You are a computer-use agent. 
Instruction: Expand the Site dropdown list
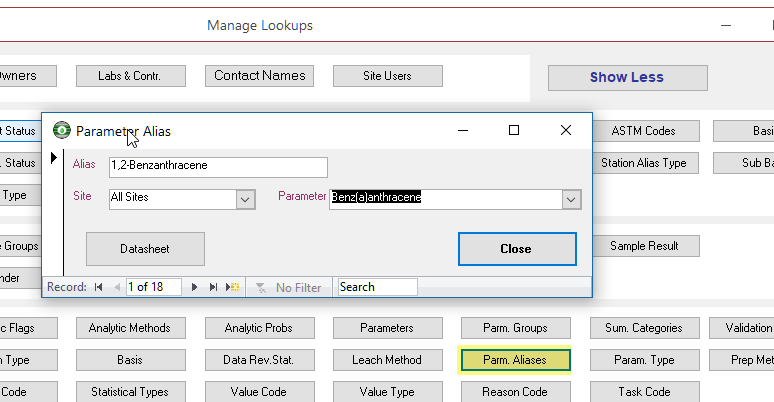[245, 200]
